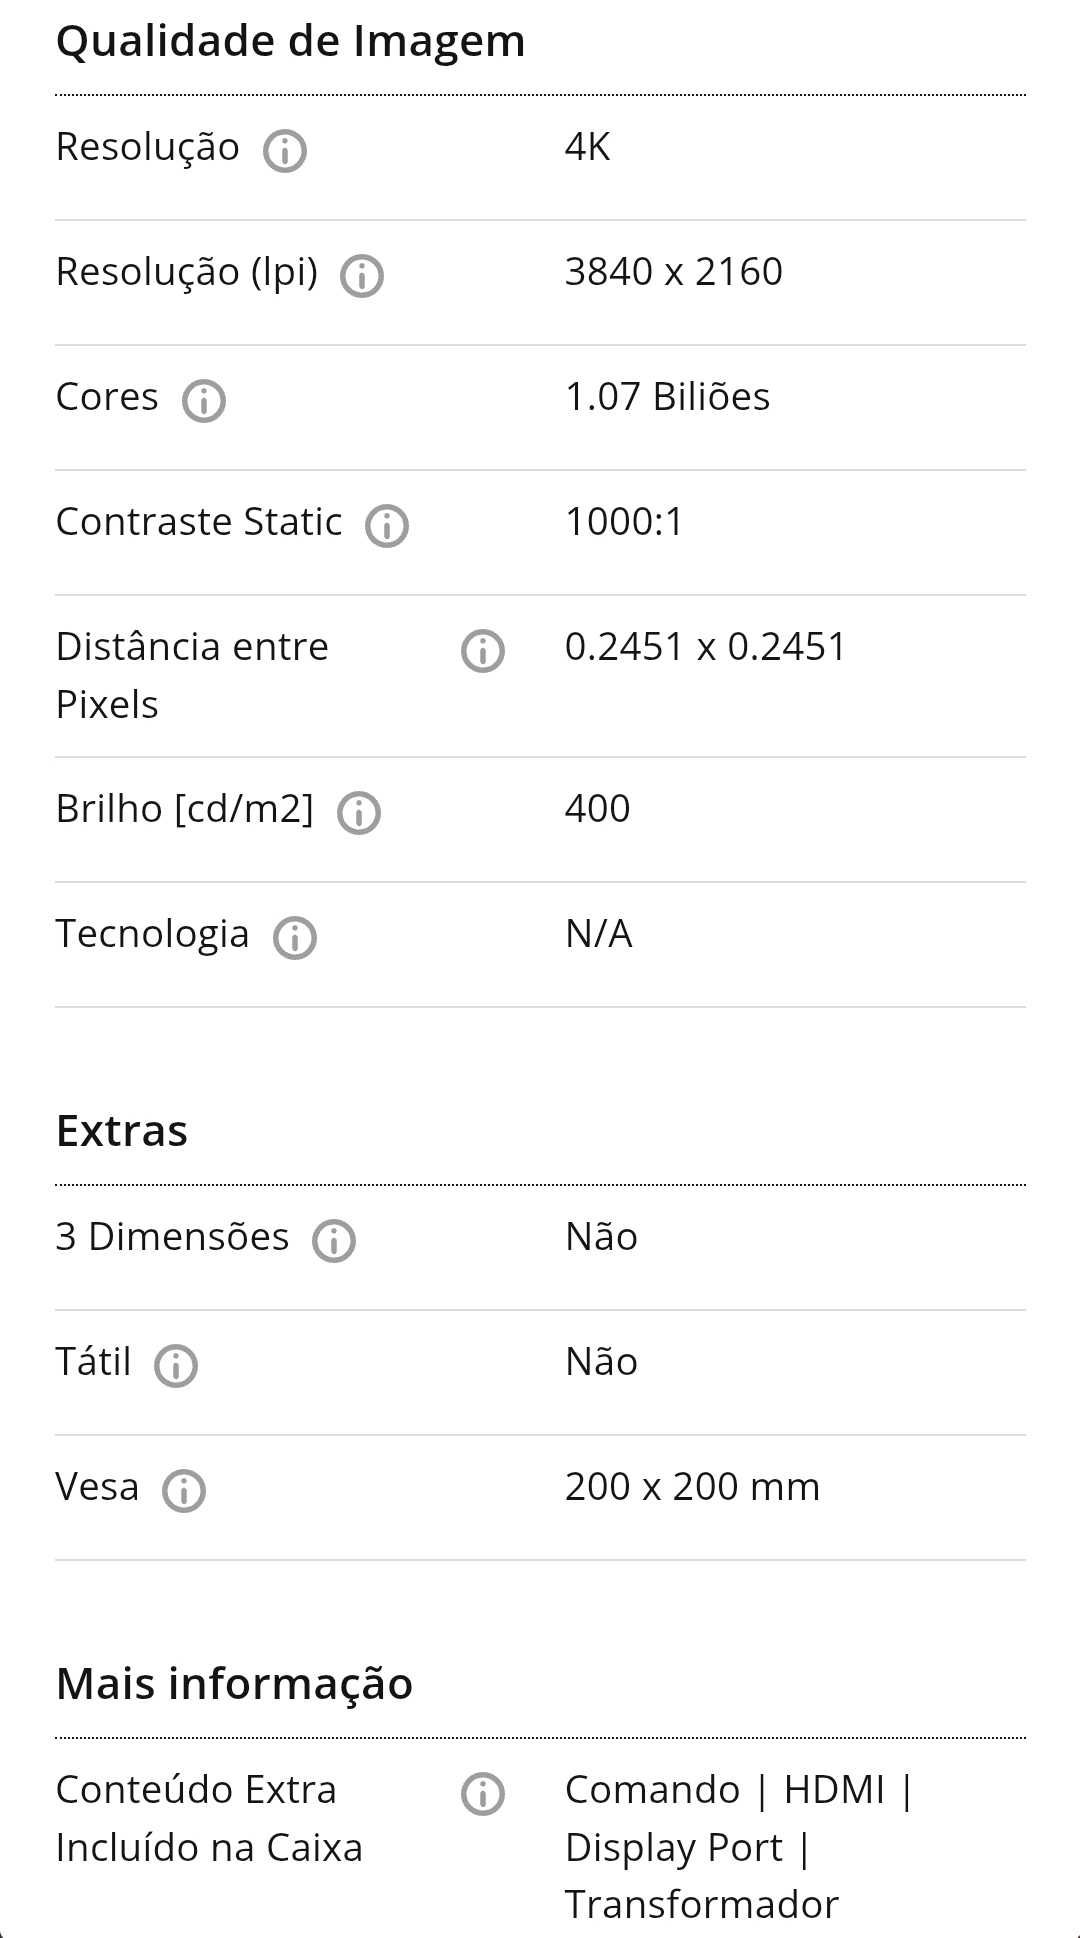Open info icon next to Resolução

click(285, 151)
